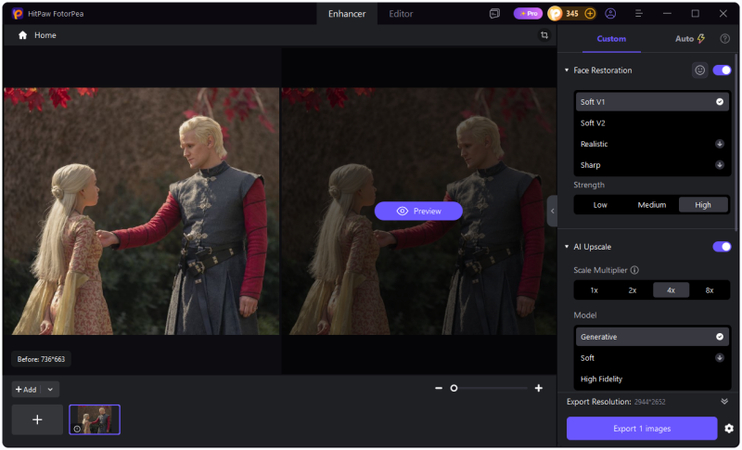Click the Add button
This screenshot has width=742, height=450.
[x=26, y=390]
